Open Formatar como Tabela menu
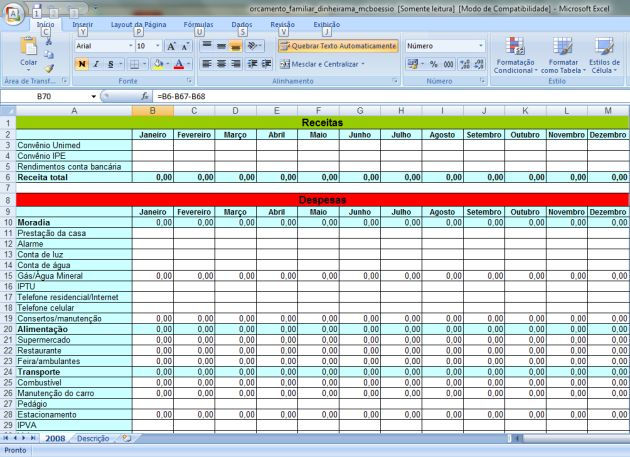Screen dimensions: 630x457 click(x=563, y=55)
